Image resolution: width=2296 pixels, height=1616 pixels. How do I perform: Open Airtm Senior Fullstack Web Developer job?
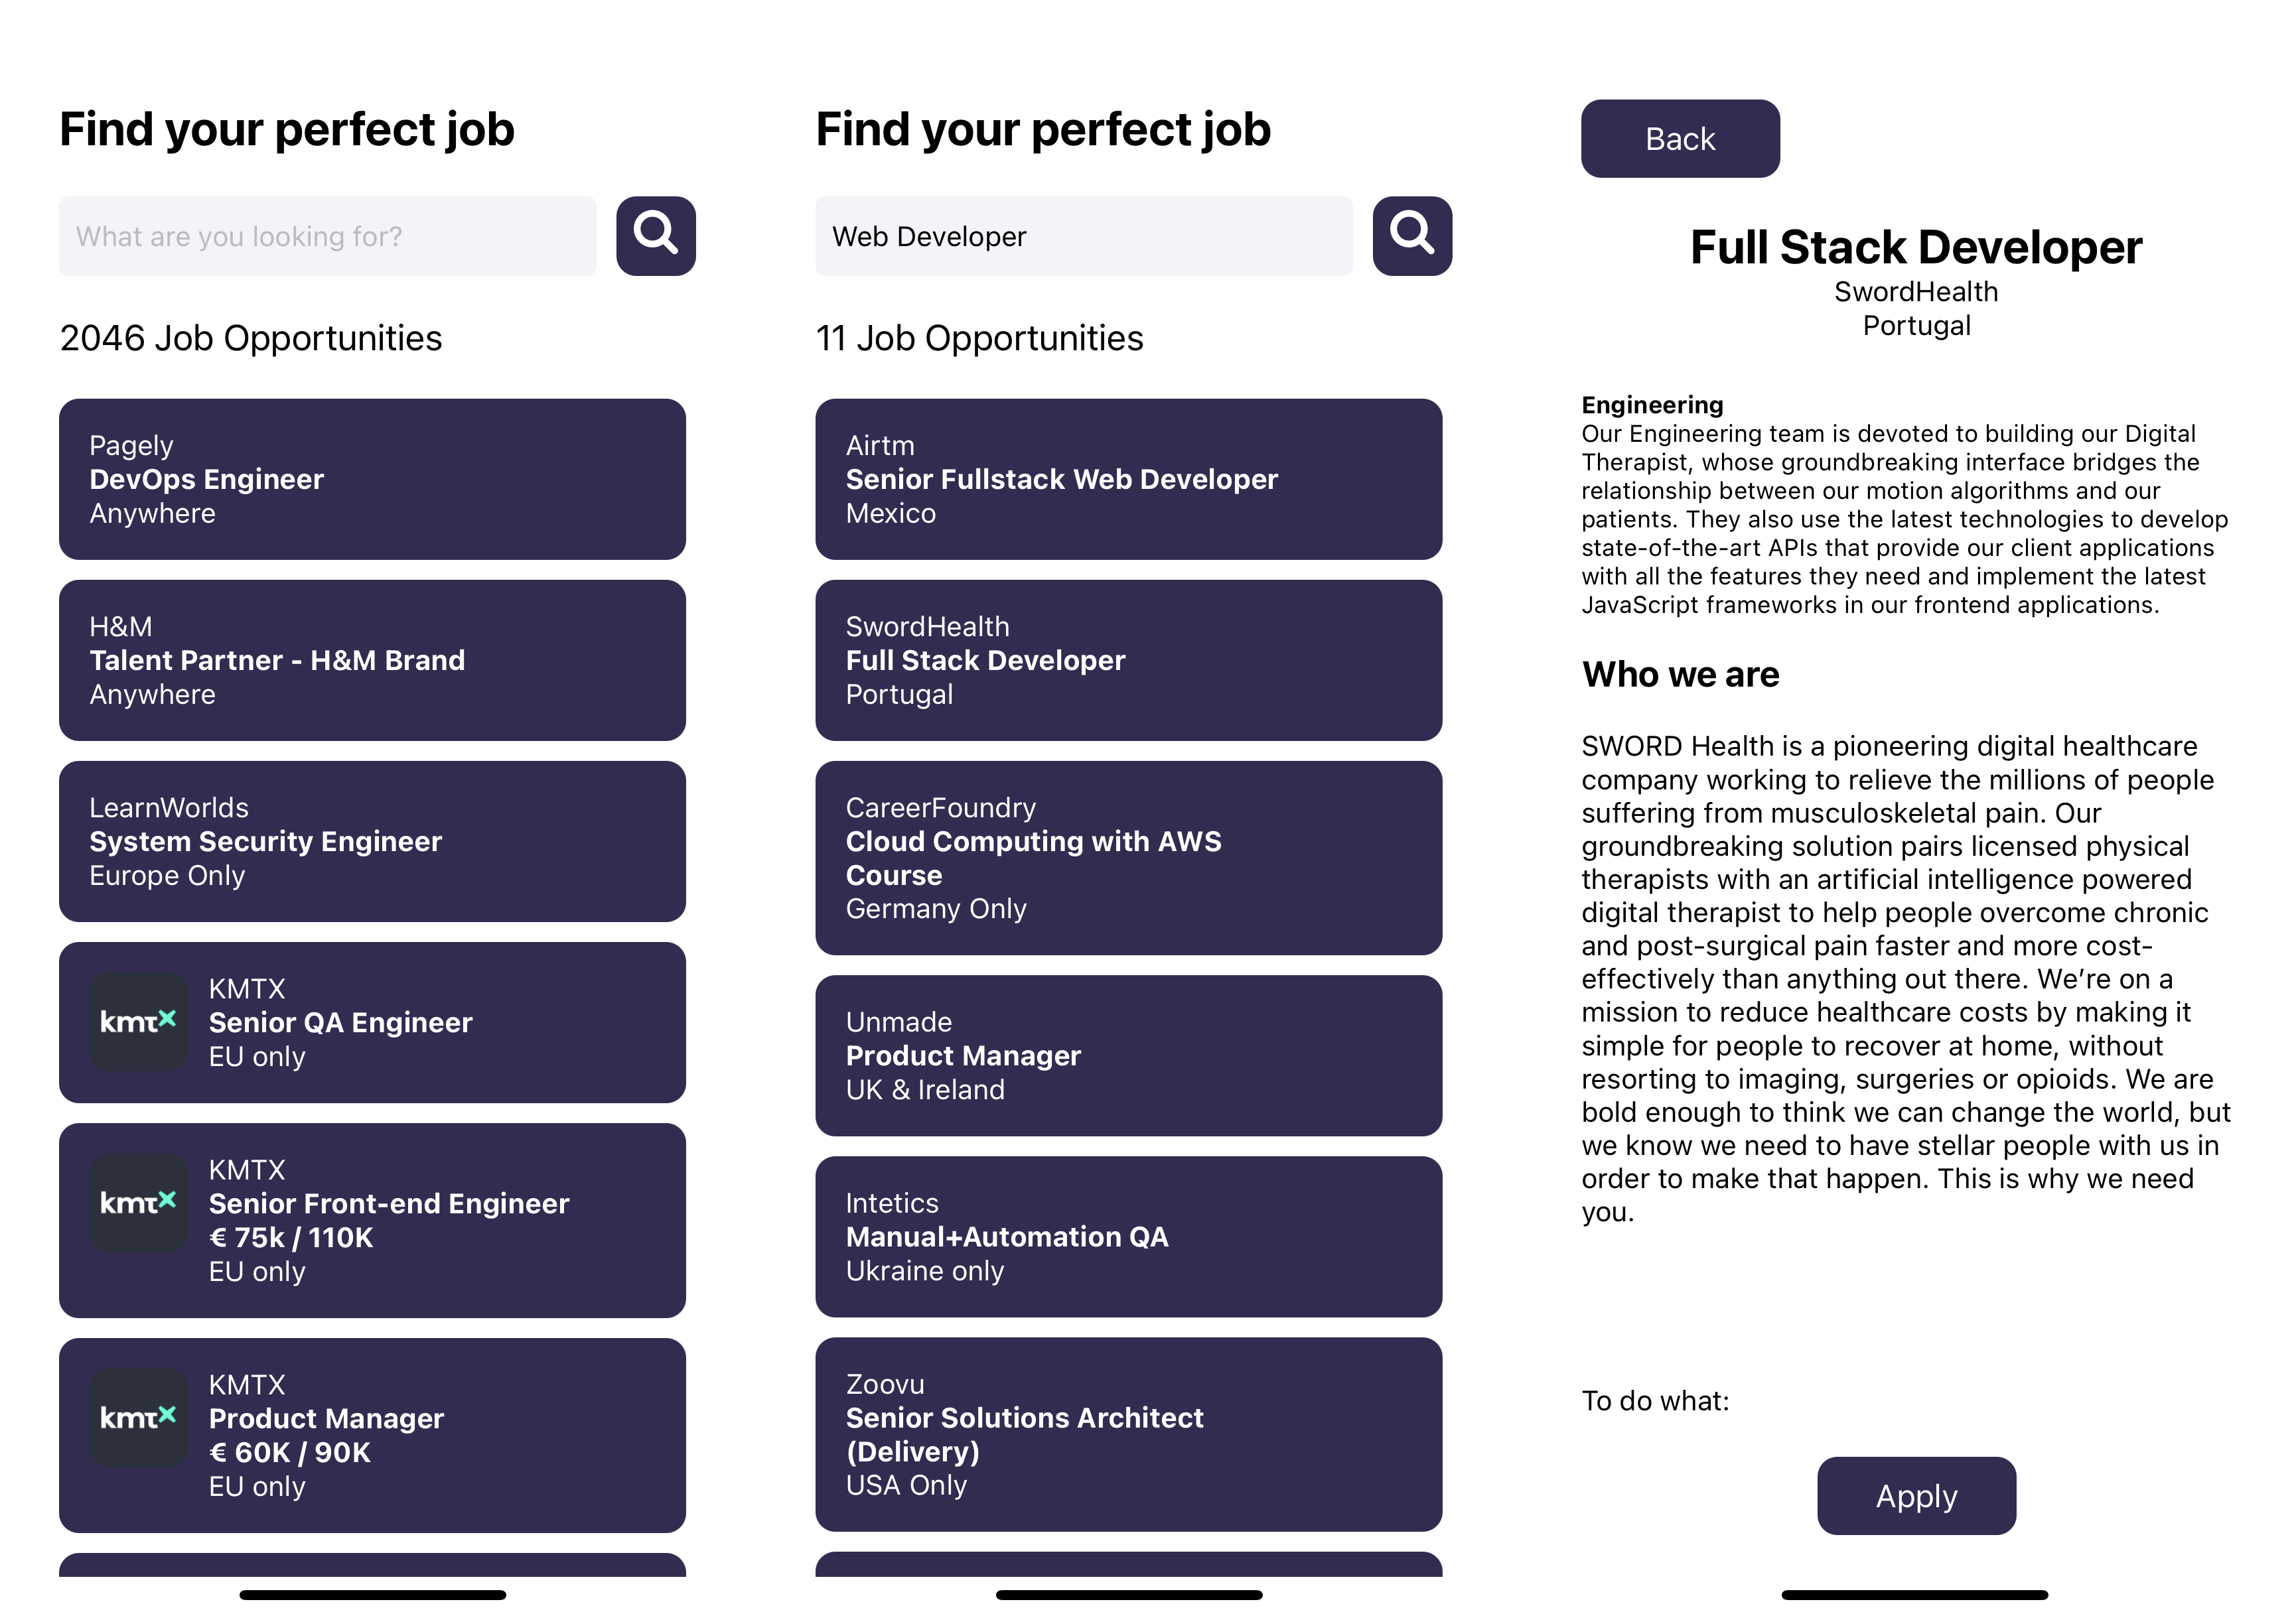tap(1128, 479)
